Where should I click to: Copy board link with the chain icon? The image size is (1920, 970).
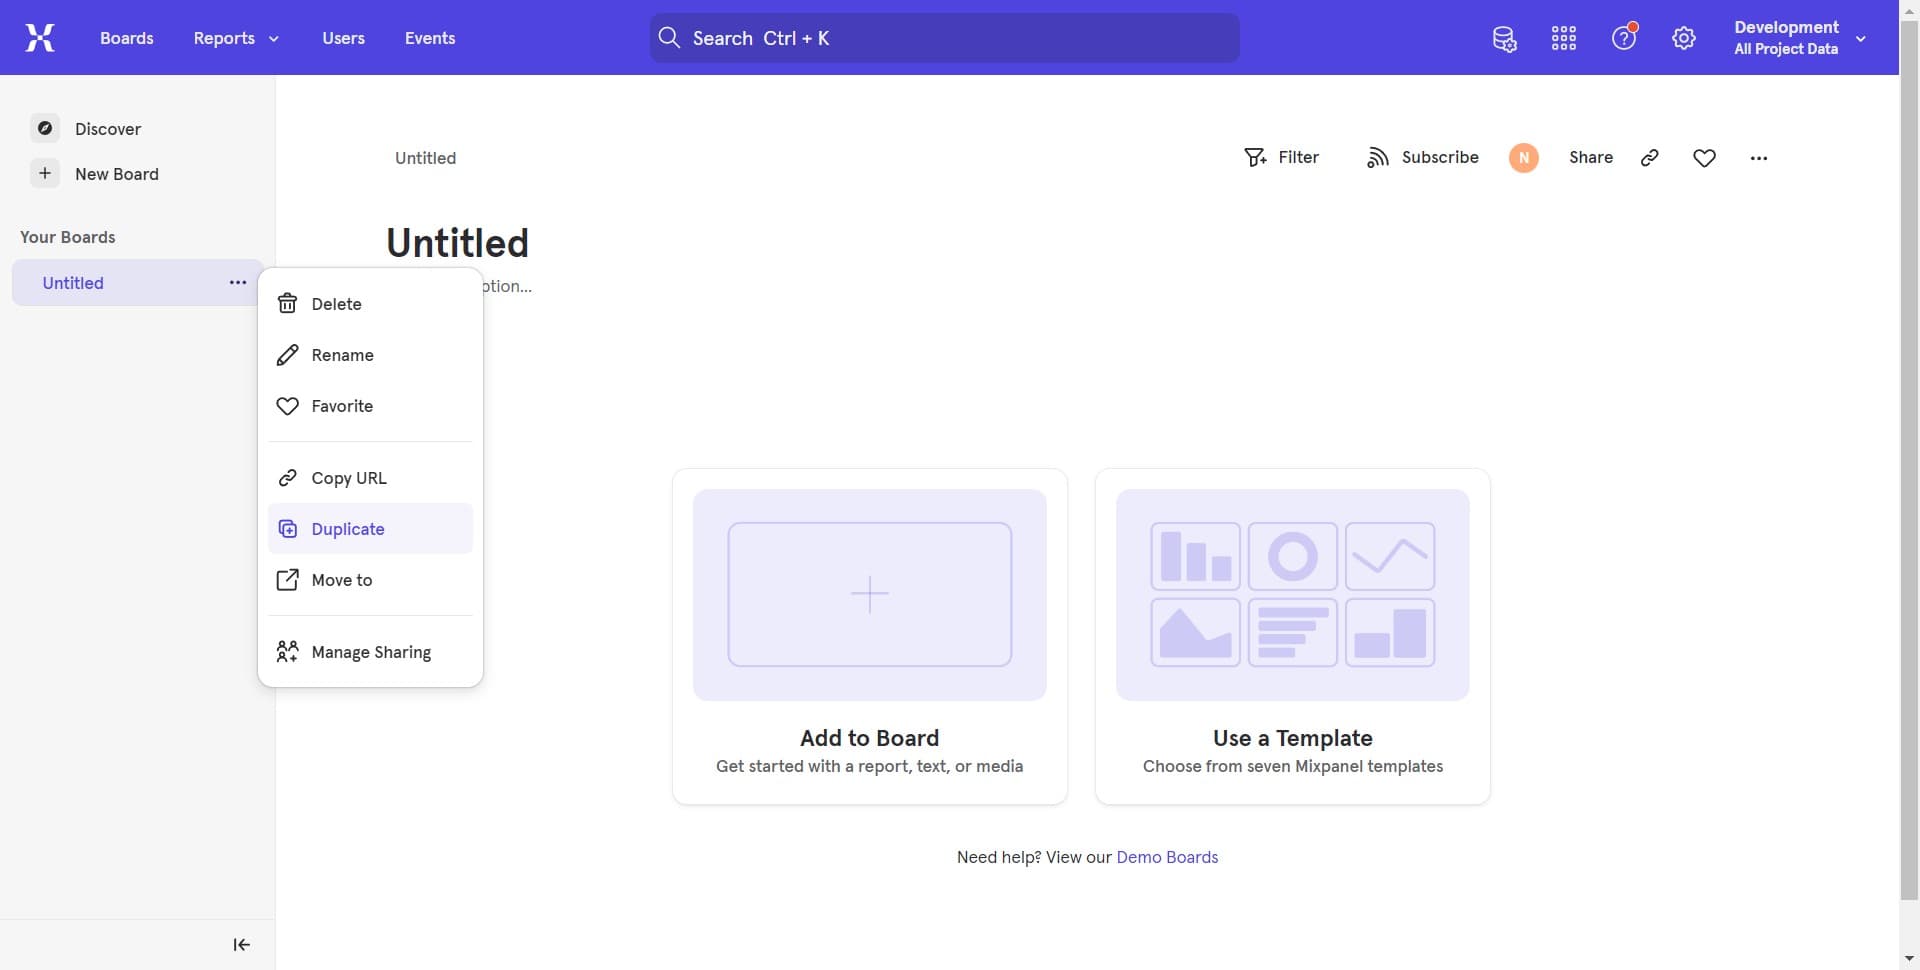pyautogui.click(x=1650, y=158)
